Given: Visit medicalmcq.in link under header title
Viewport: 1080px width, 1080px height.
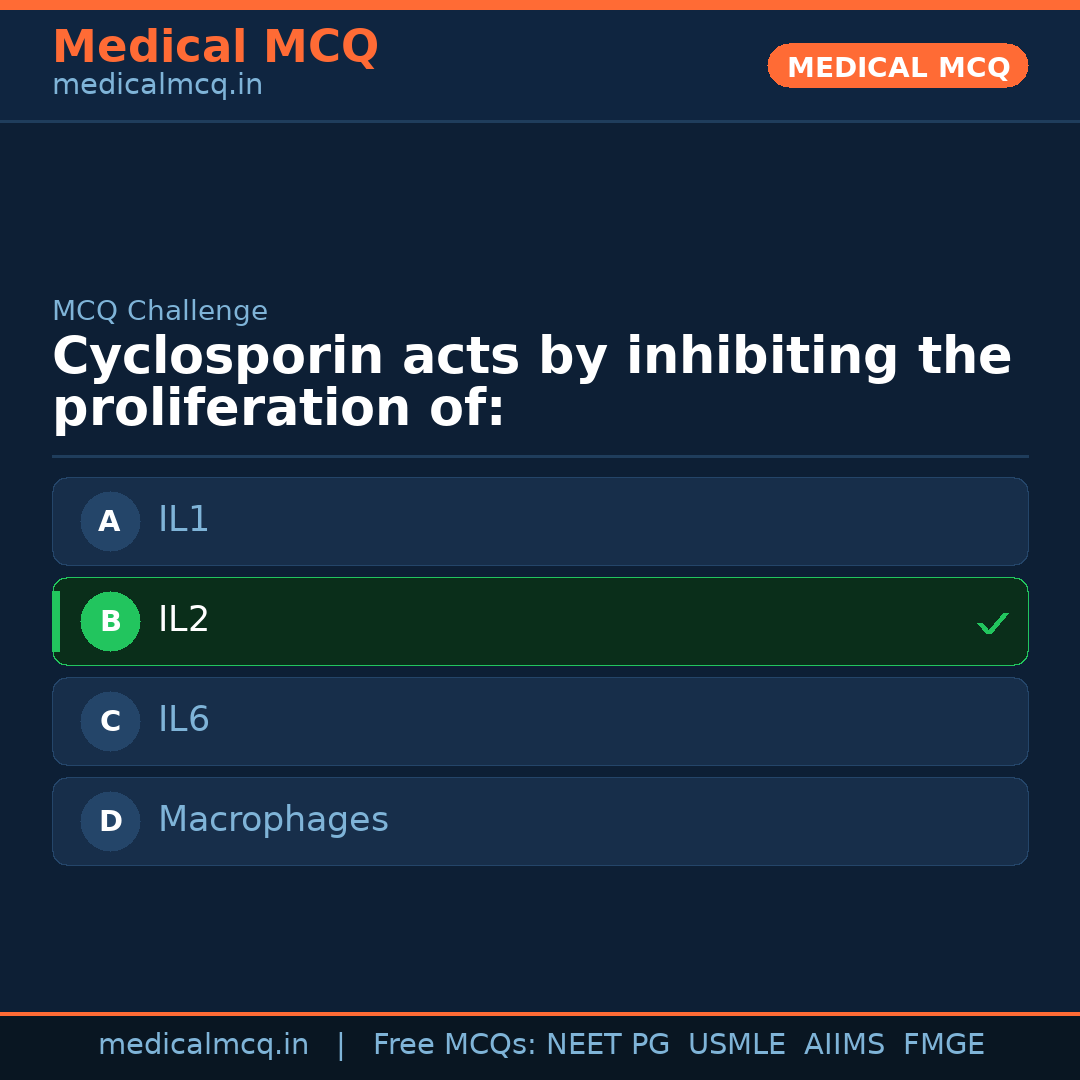Looking at the screenshot, I should point(157,86).
